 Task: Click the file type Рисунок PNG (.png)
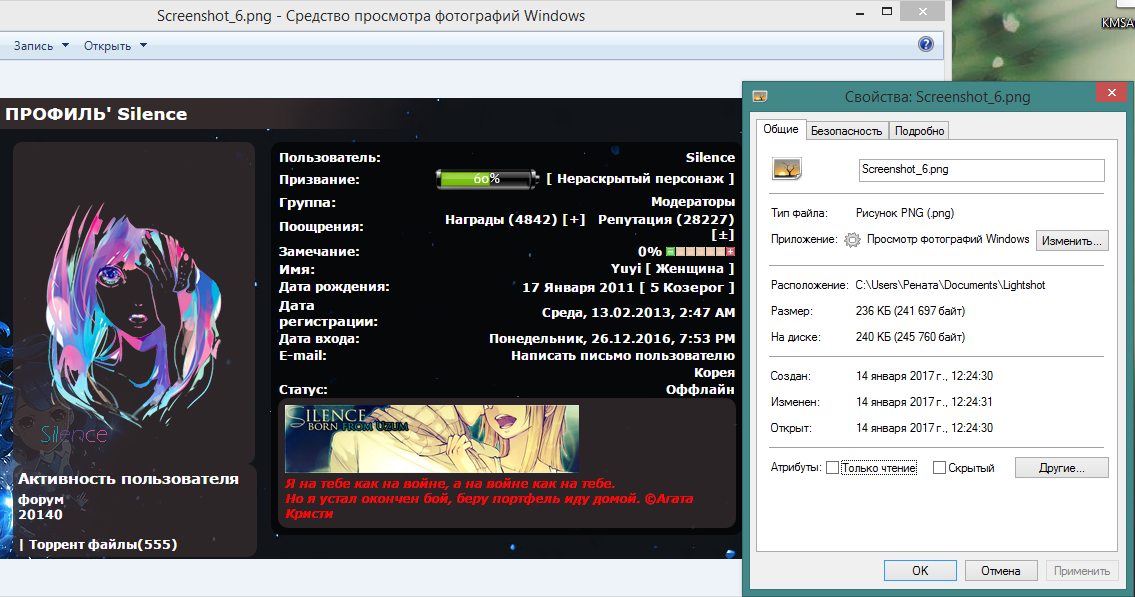[905, 213]
